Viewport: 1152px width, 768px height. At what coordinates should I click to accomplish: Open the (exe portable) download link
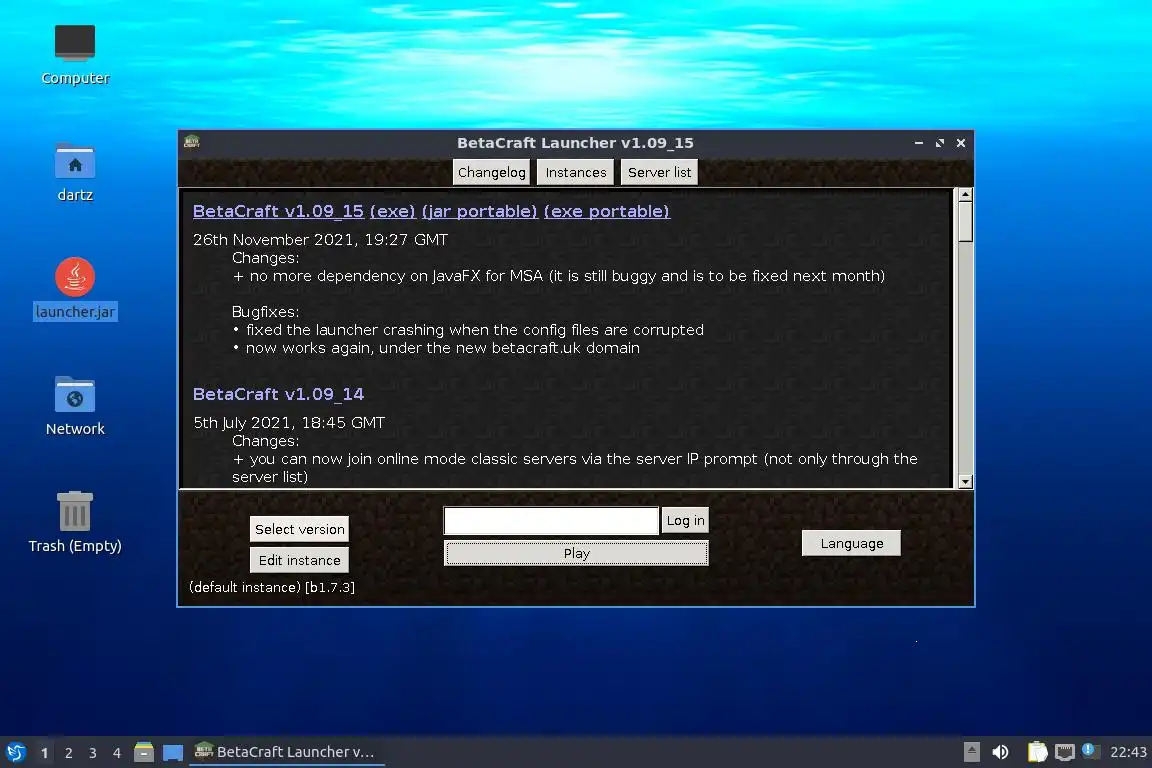pos(607,211)
